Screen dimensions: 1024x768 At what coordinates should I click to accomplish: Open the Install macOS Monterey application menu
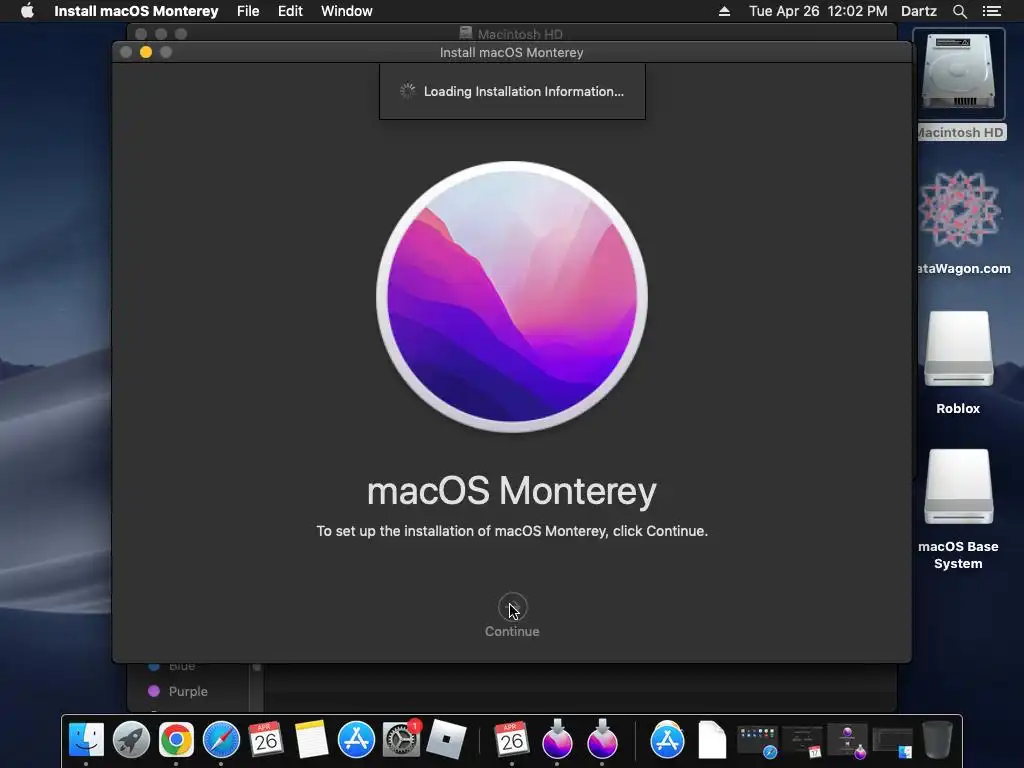136,11
